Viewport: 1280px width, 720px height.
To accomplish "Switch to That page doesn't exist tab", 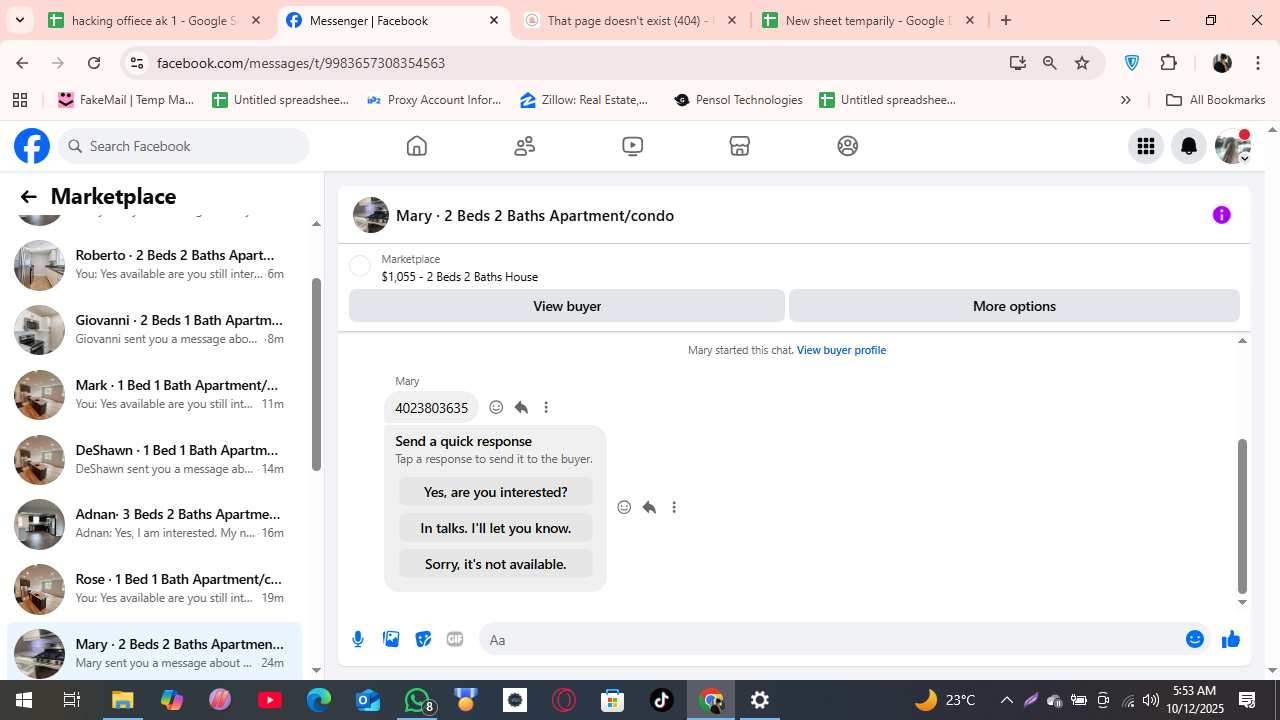I will pos(632,20).
